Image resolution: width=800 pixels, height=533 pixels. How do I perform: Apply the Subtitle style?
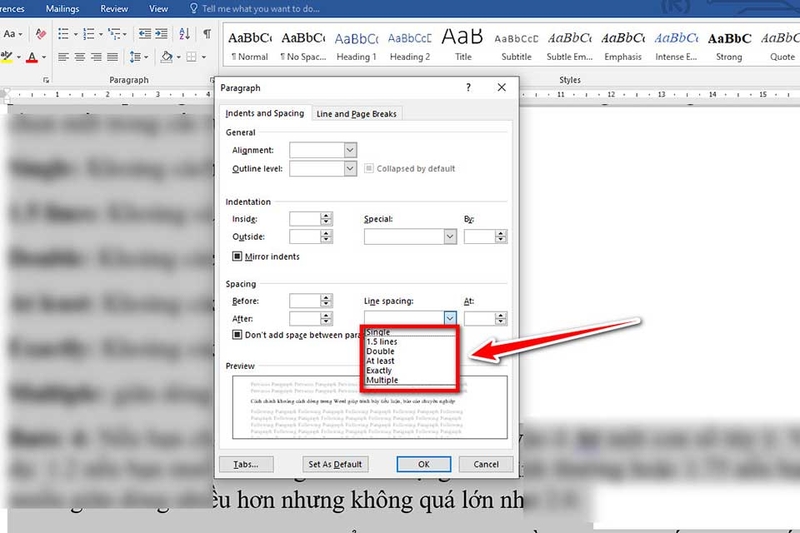pos(516,46)
